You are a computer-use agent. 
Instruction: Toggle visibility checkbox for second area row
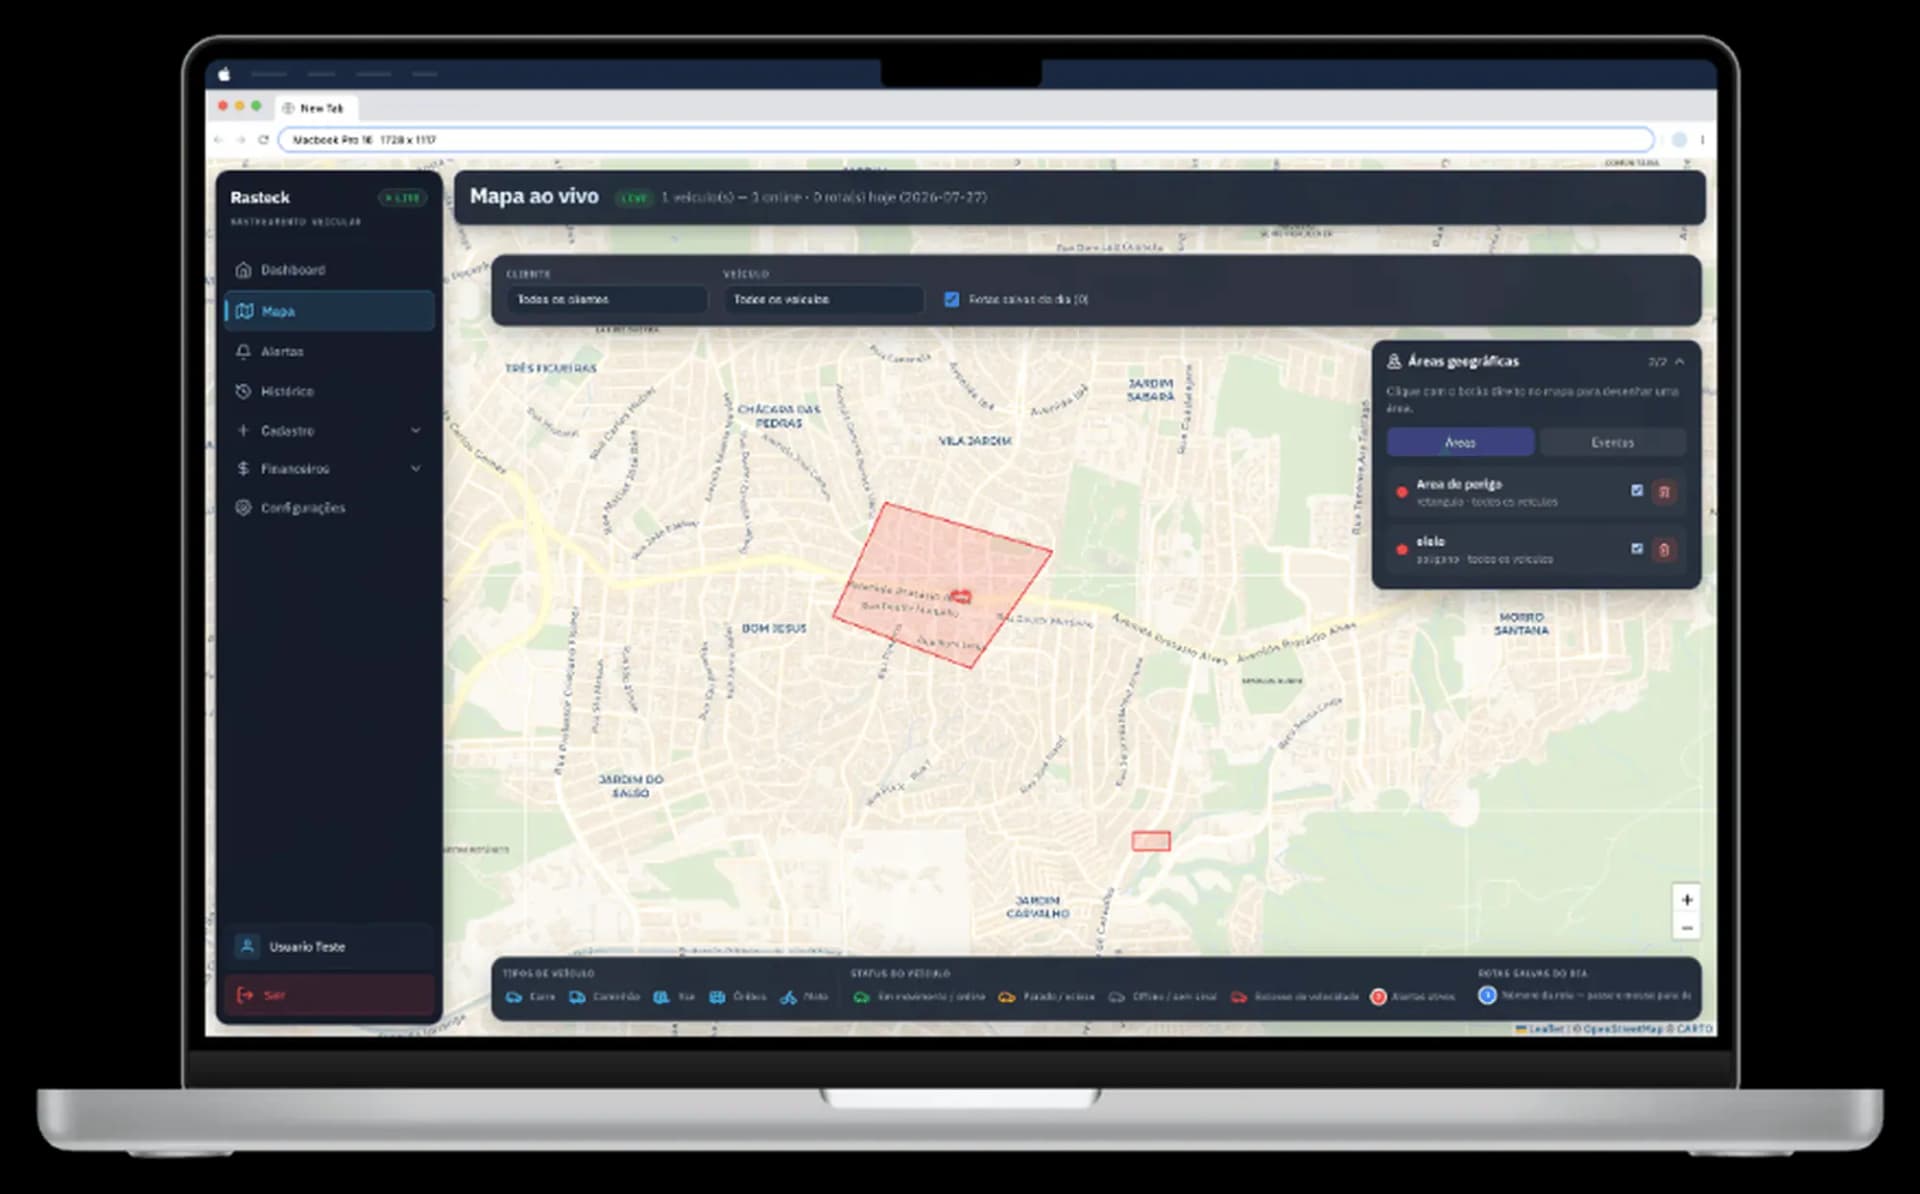[1637, 548]
